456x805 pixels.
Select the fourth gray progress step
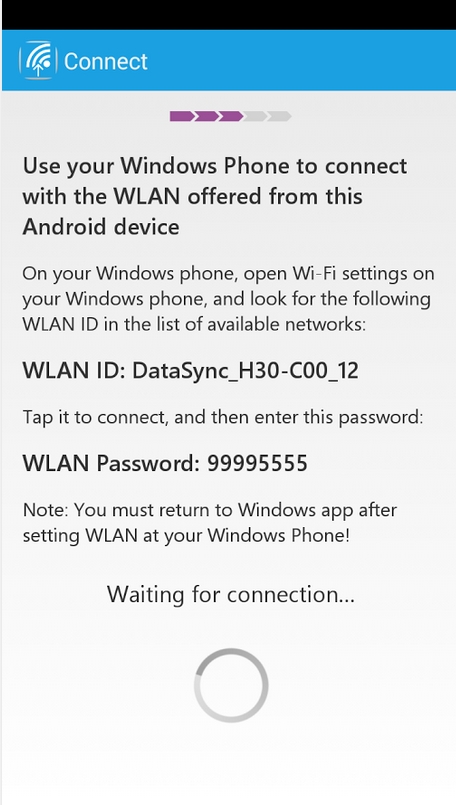coord(255,117)
